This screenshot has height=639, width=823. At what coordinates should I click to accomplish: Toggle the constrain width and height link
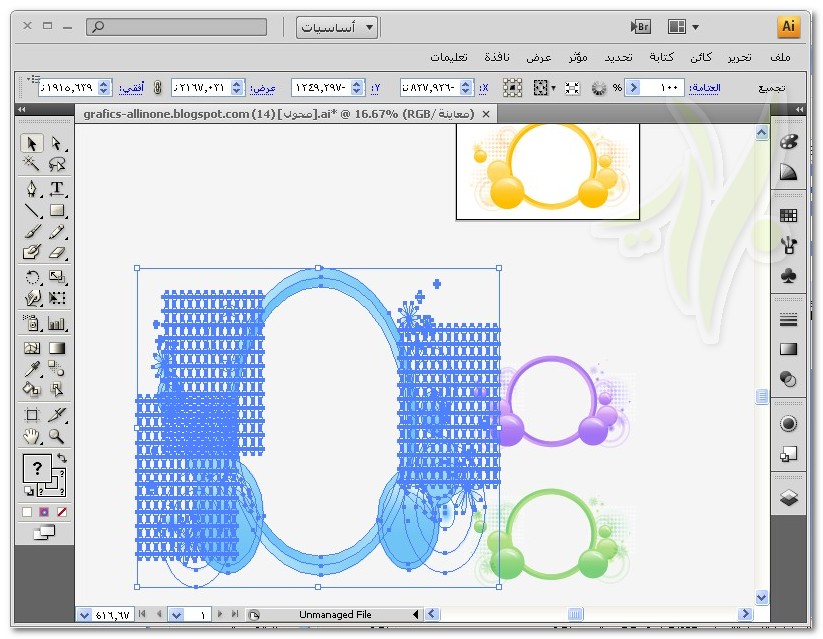157,88
